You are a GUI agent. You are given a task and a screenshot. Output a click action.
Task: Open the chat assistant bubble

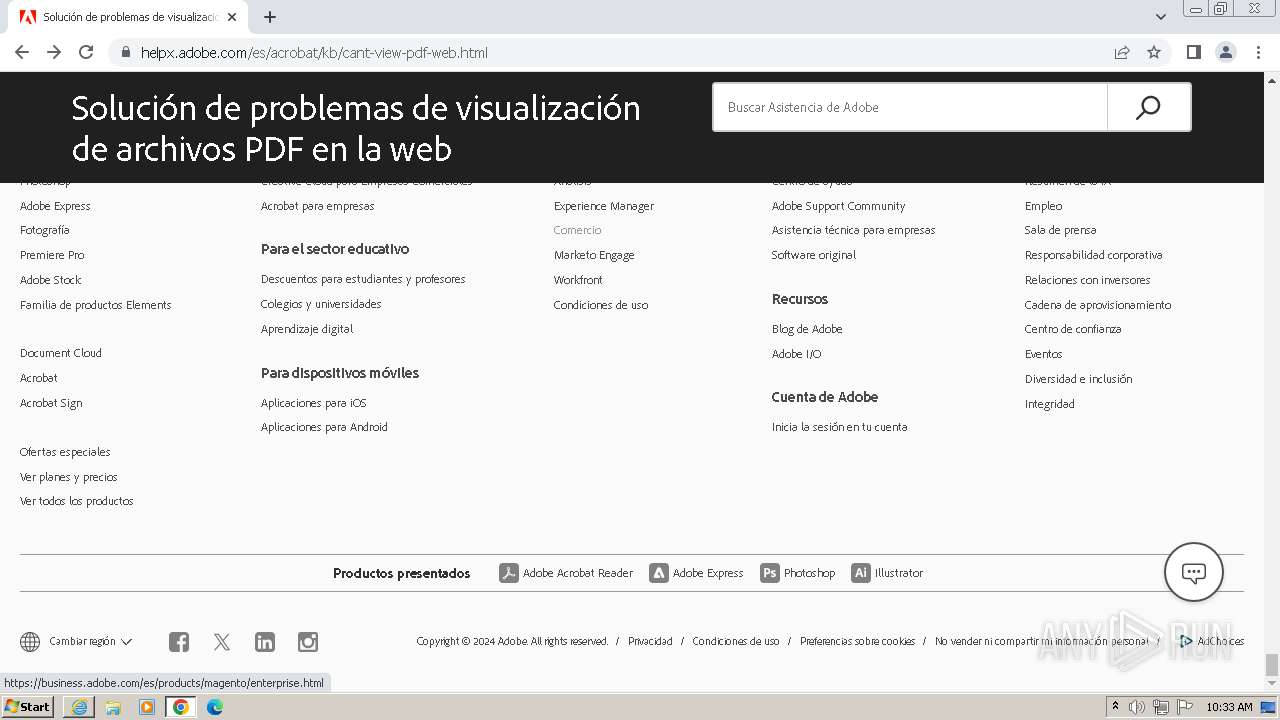click(x=1194, y=572)
